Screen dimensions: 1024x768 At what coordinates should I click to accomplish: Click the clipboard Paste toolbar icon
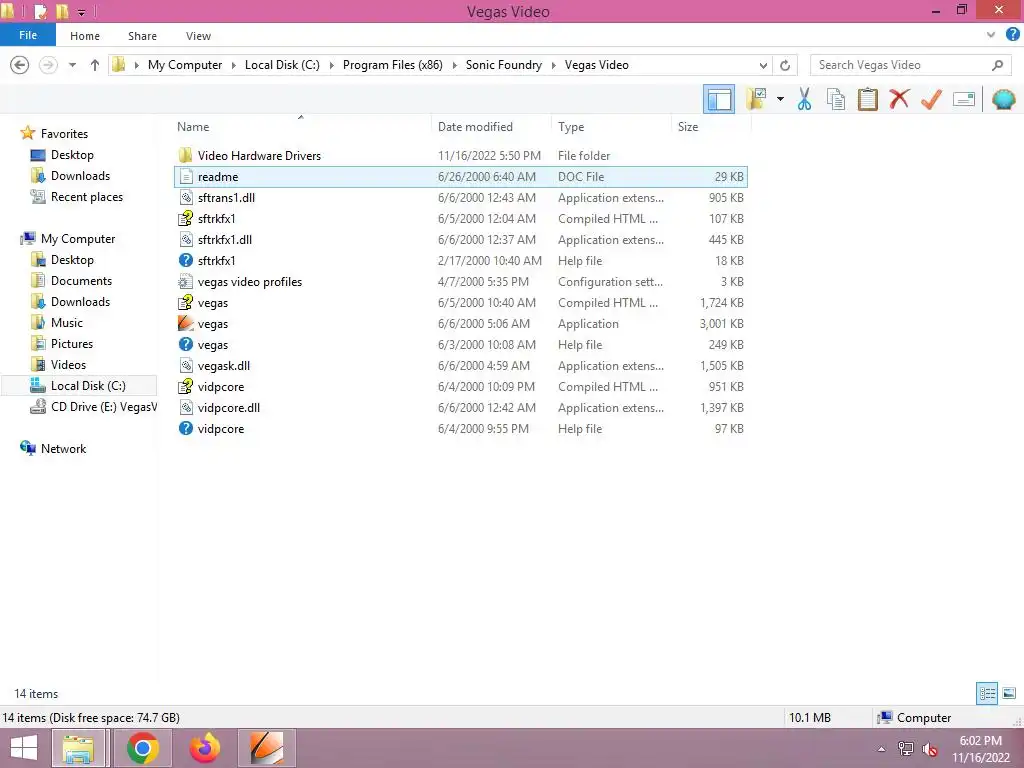coord(867,99)
